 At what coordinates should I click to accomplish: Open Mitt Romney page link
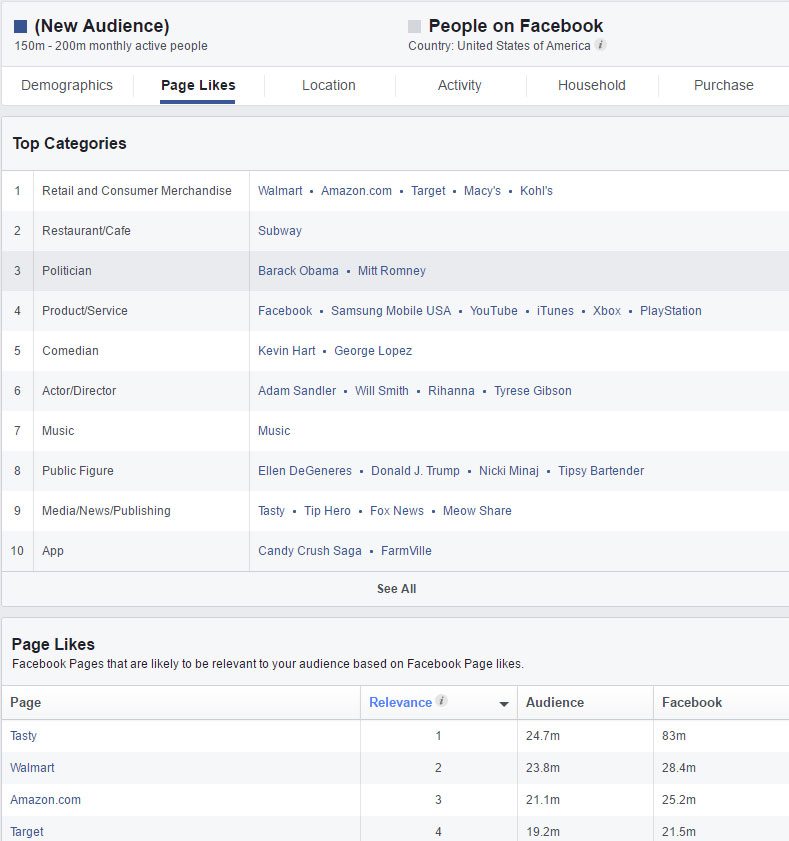click(x=392, y=271)
